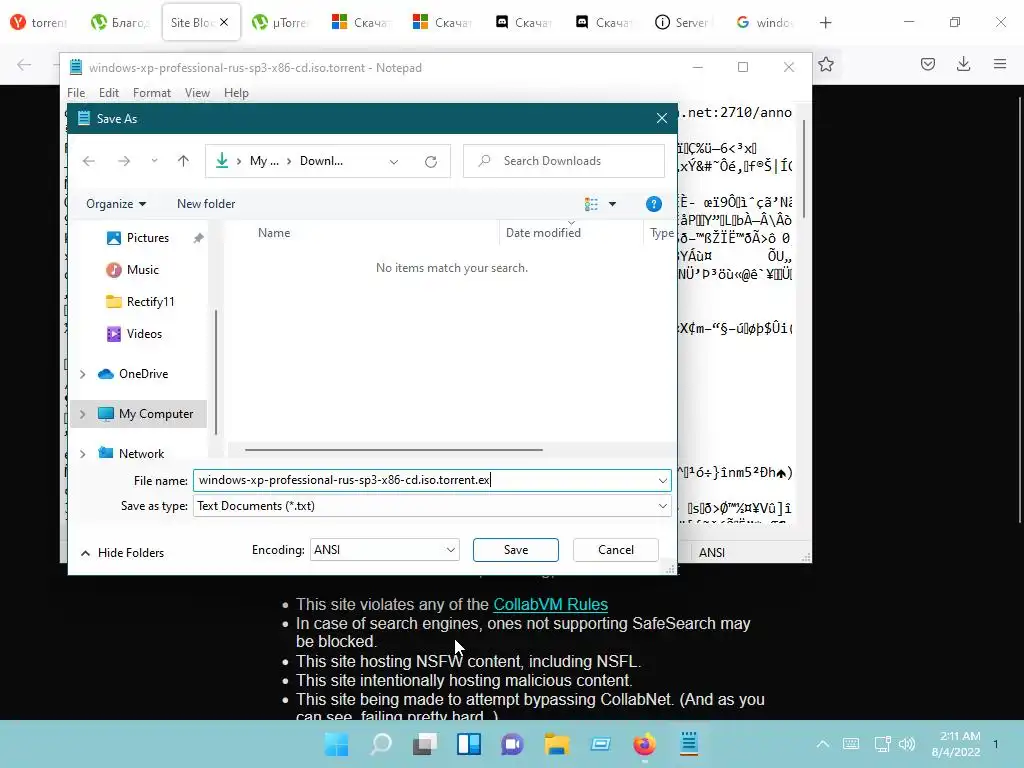Change the view layout icon
This screenshot has width=1024, height=768.
(x=591, y=204)
